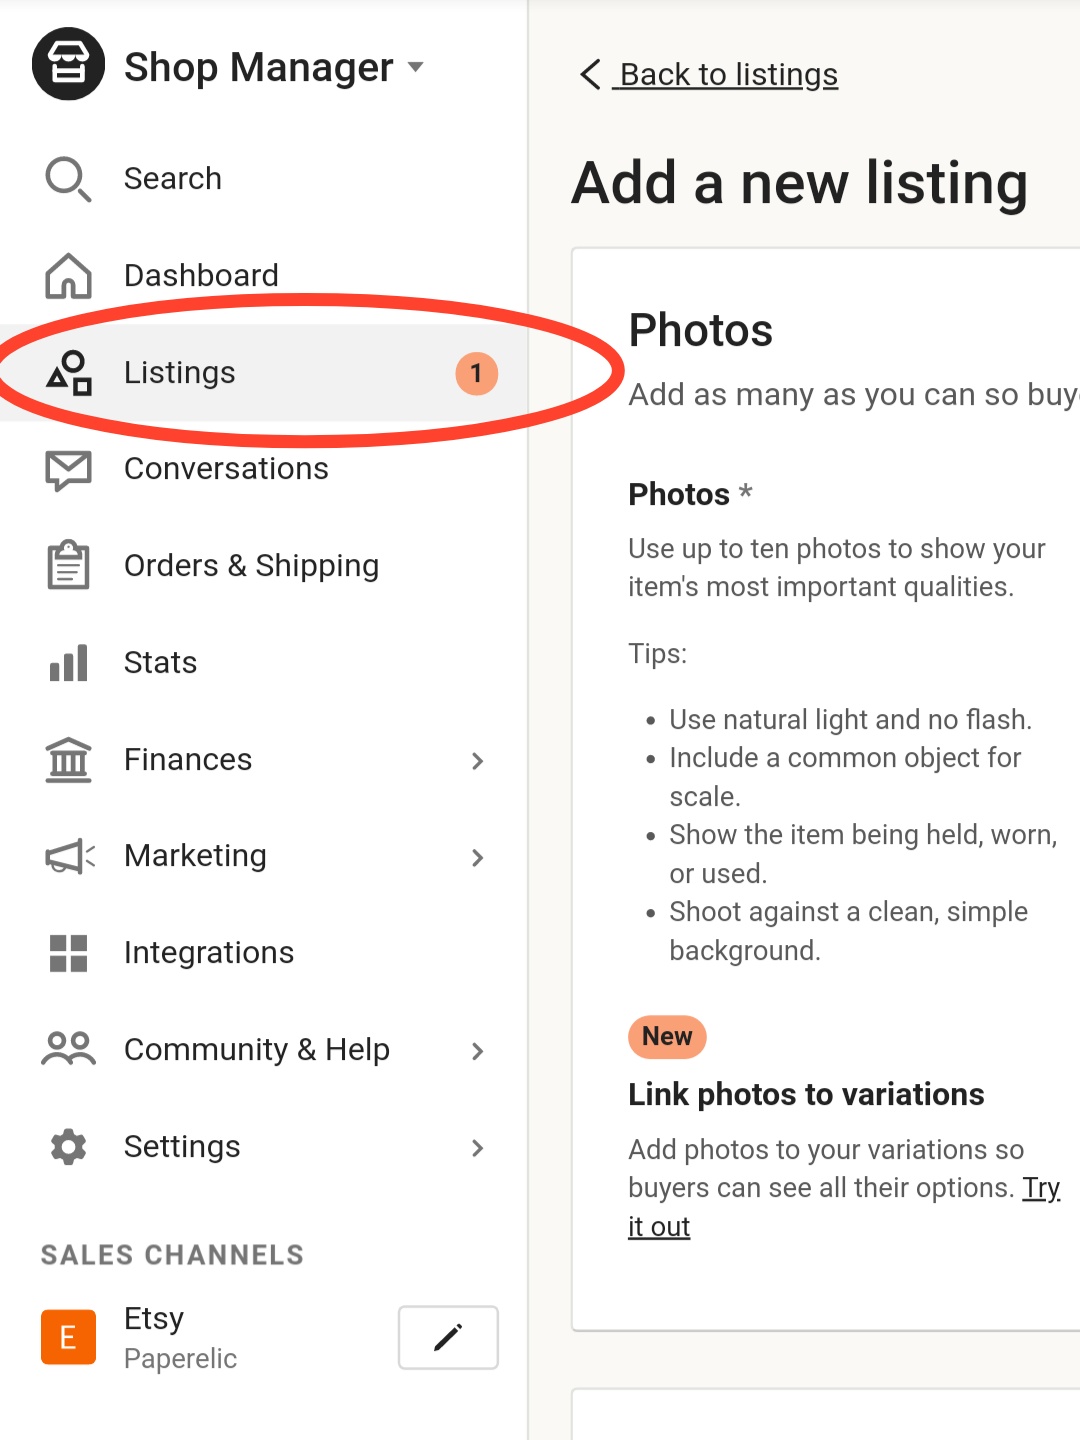Open Stats using the bar chart icon
The image size is (1080, 1440).
(66, 662)
